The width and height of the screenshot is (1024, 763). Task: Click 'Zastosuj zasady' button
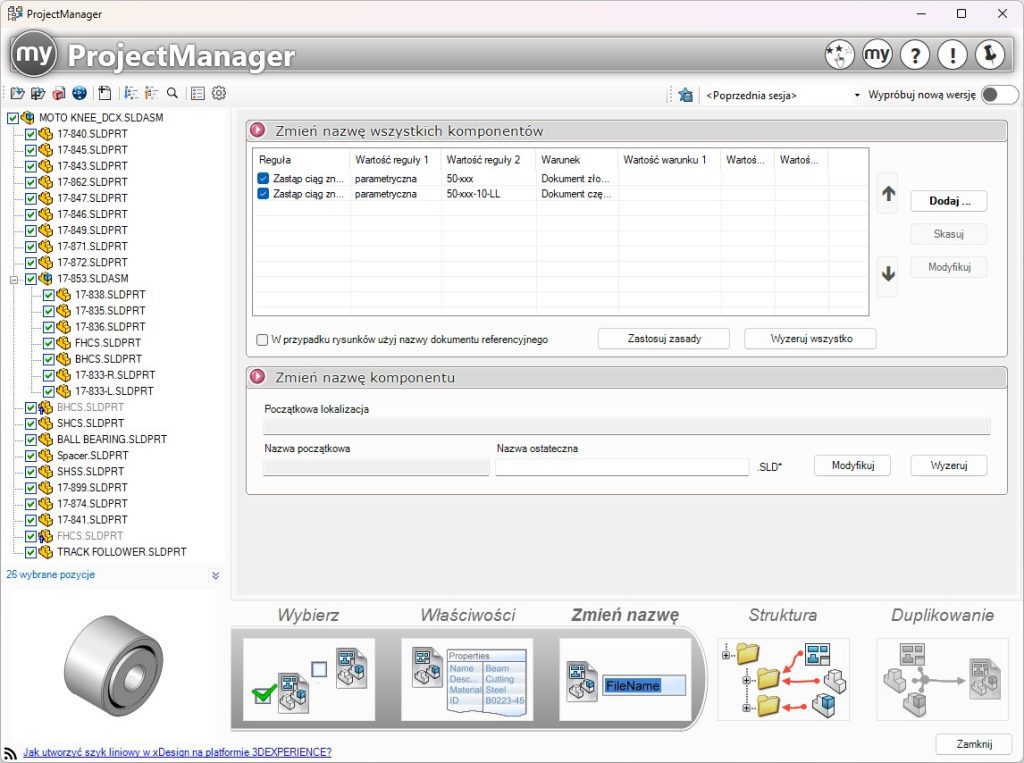coord(664,338)
